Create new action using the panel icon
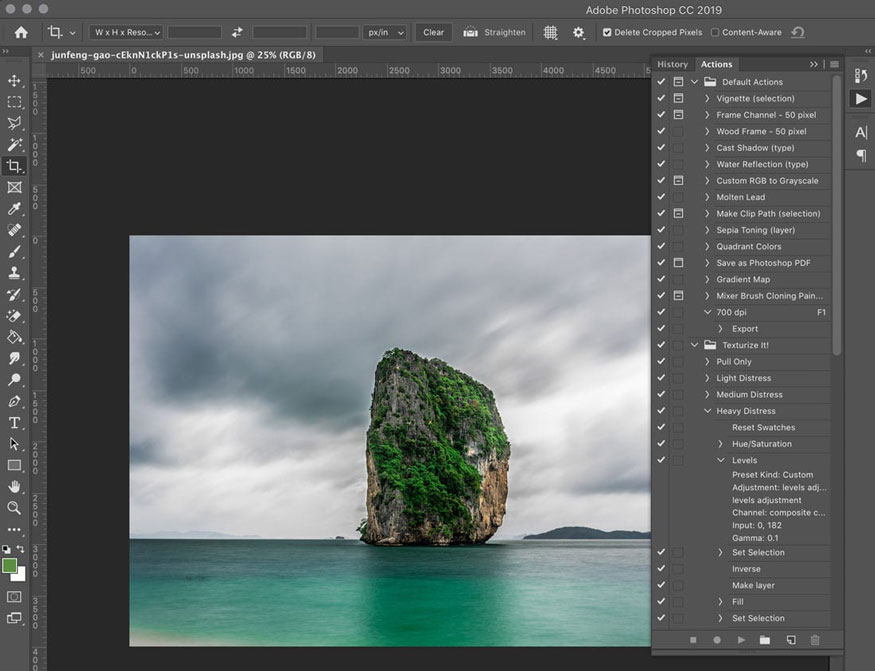 tap(790, 639)
